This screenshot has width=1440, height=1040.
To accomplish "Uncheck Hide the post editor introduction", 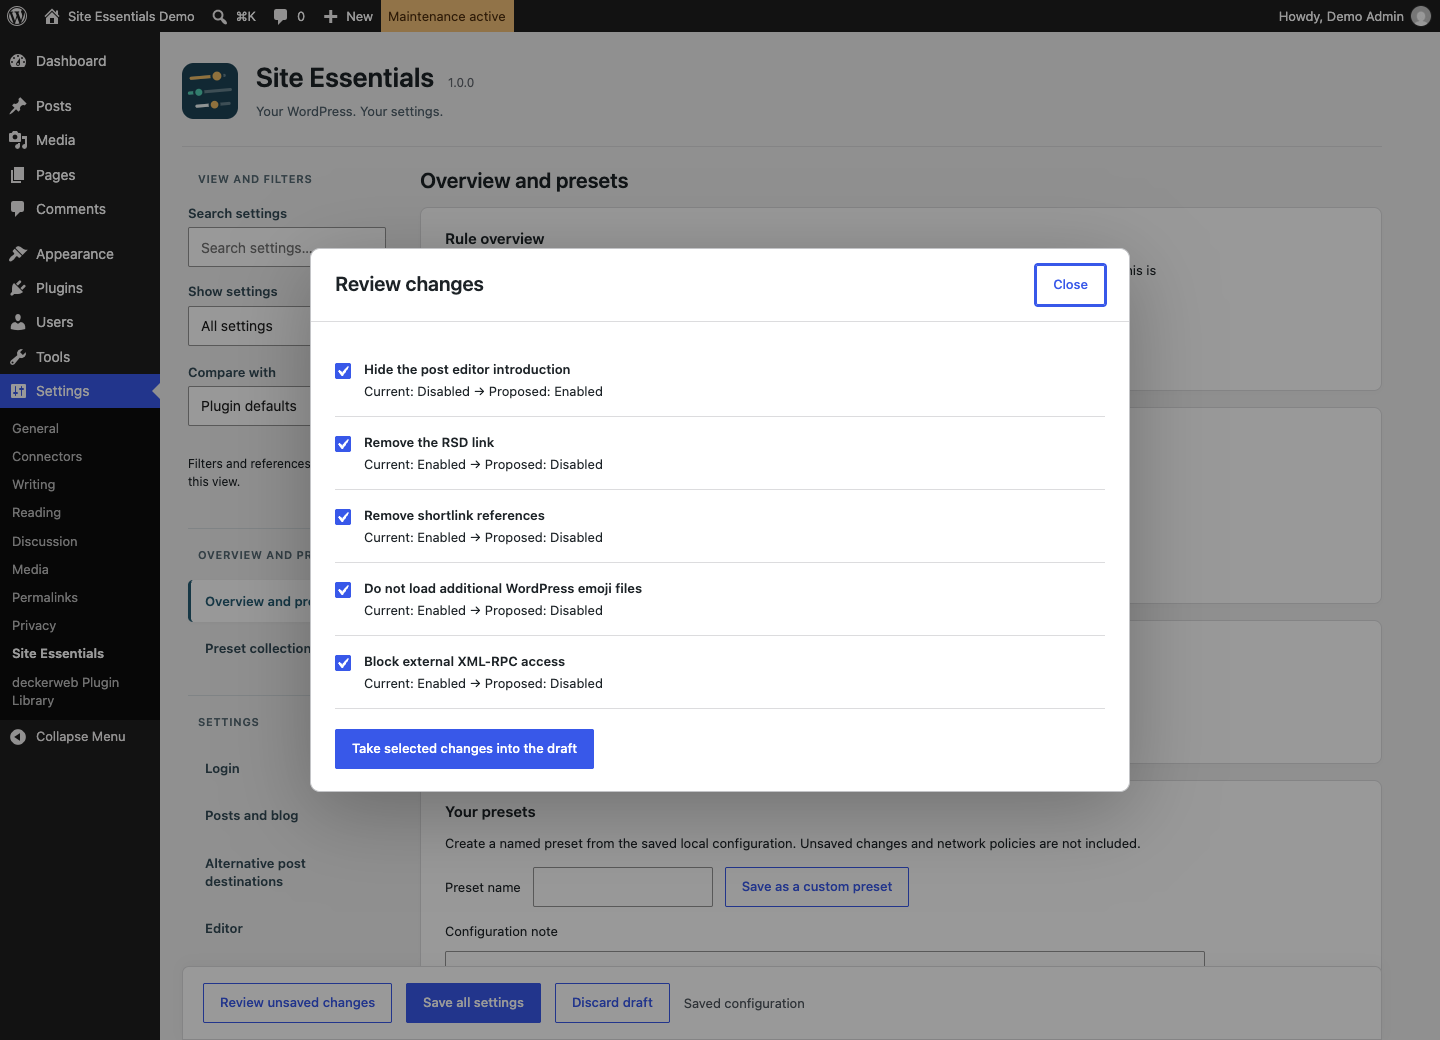I will coord(343,371).
